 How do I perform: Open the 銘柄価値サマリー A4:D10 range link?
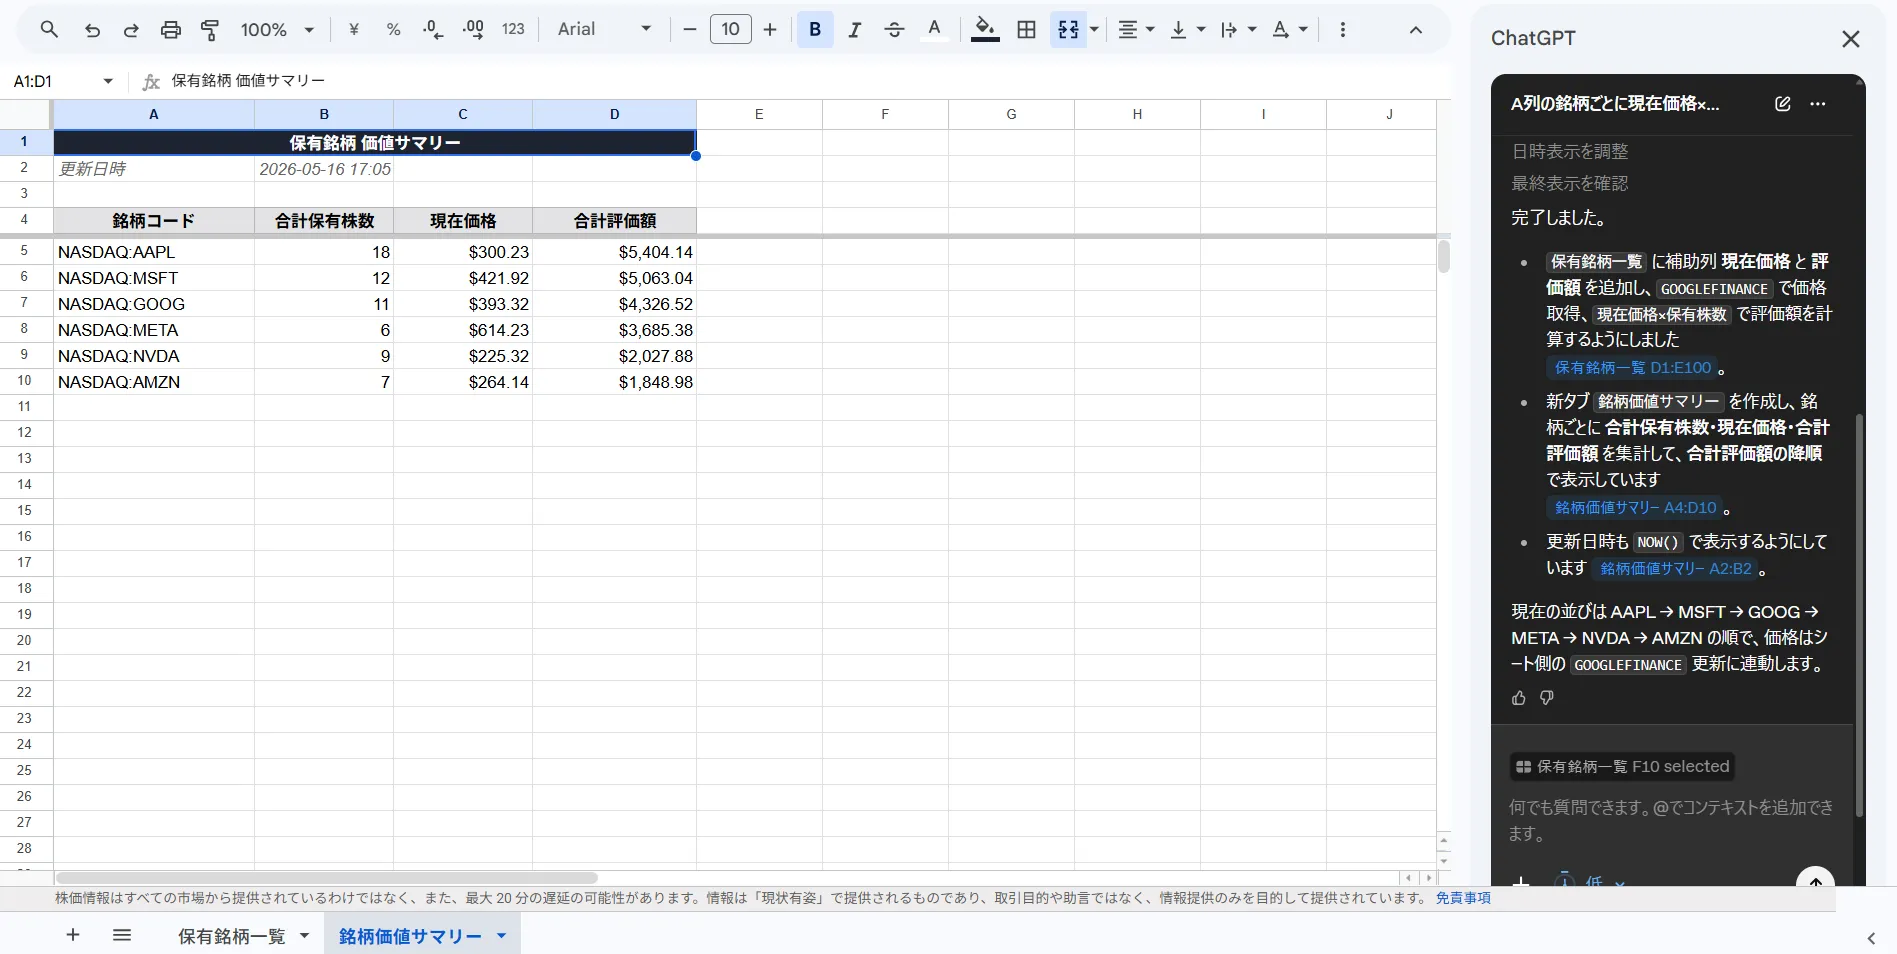(x=1635, y=508)
